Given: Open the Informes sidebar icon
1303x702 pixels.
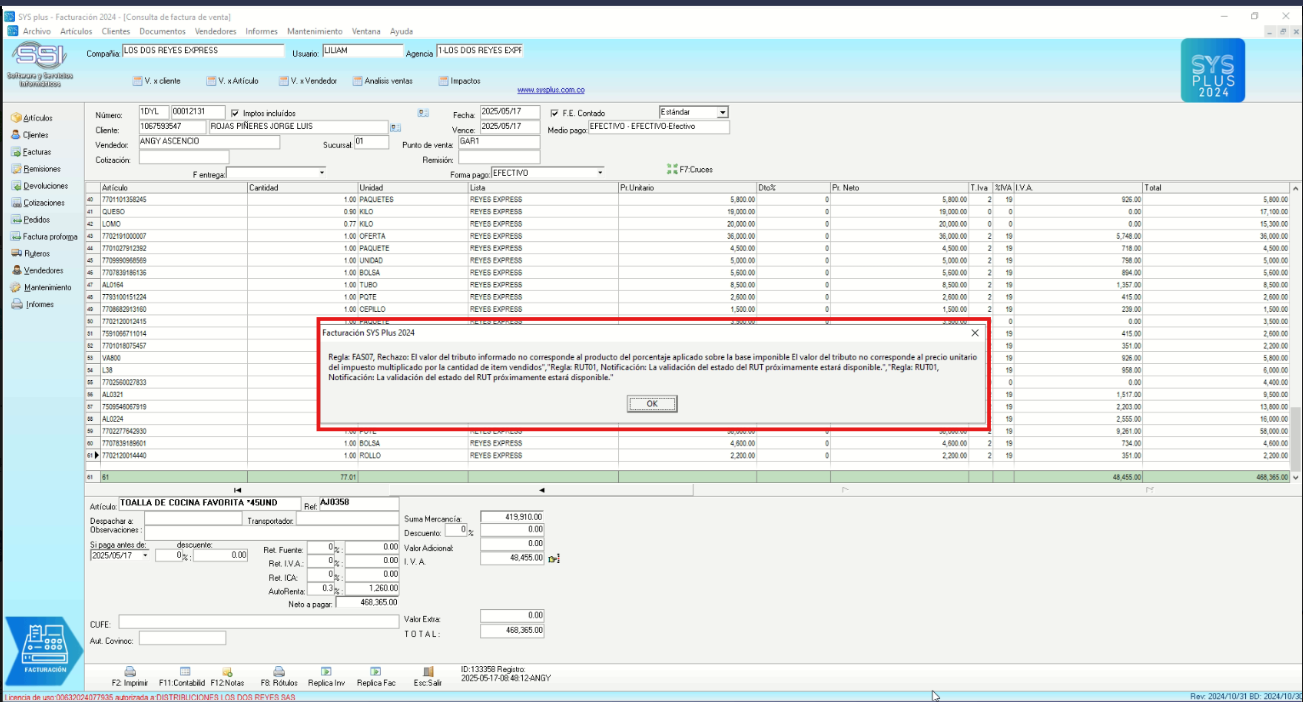Looking at the screenshot, I should [16, 304].
